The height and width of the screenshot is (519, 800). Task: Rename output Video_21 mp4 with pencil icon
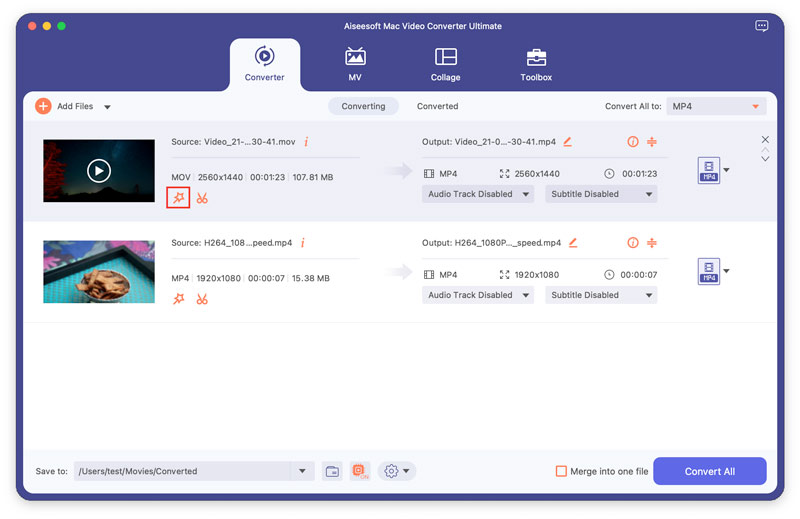pyautogui.click(x=567, y=141)
